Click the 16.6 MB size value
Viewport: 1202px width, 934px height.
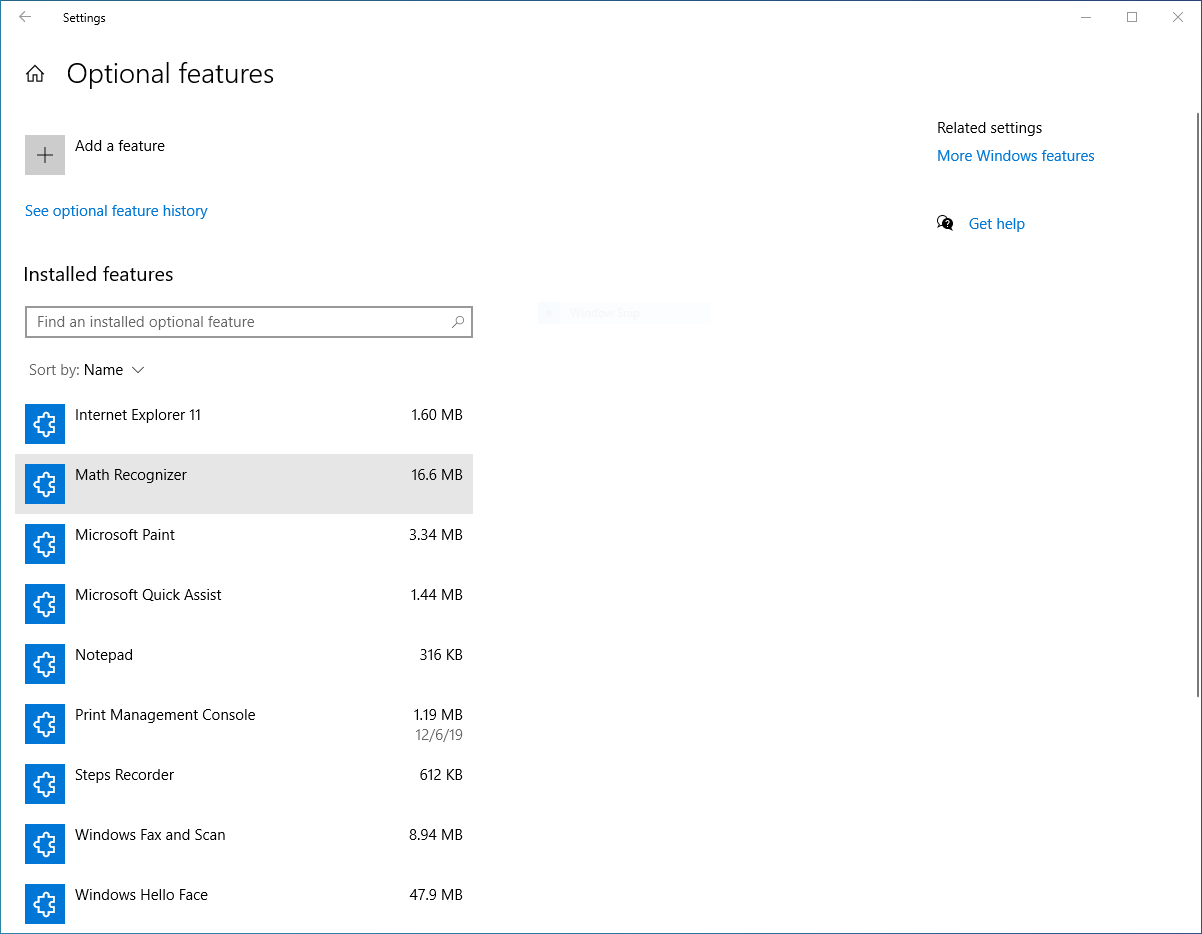437,475
